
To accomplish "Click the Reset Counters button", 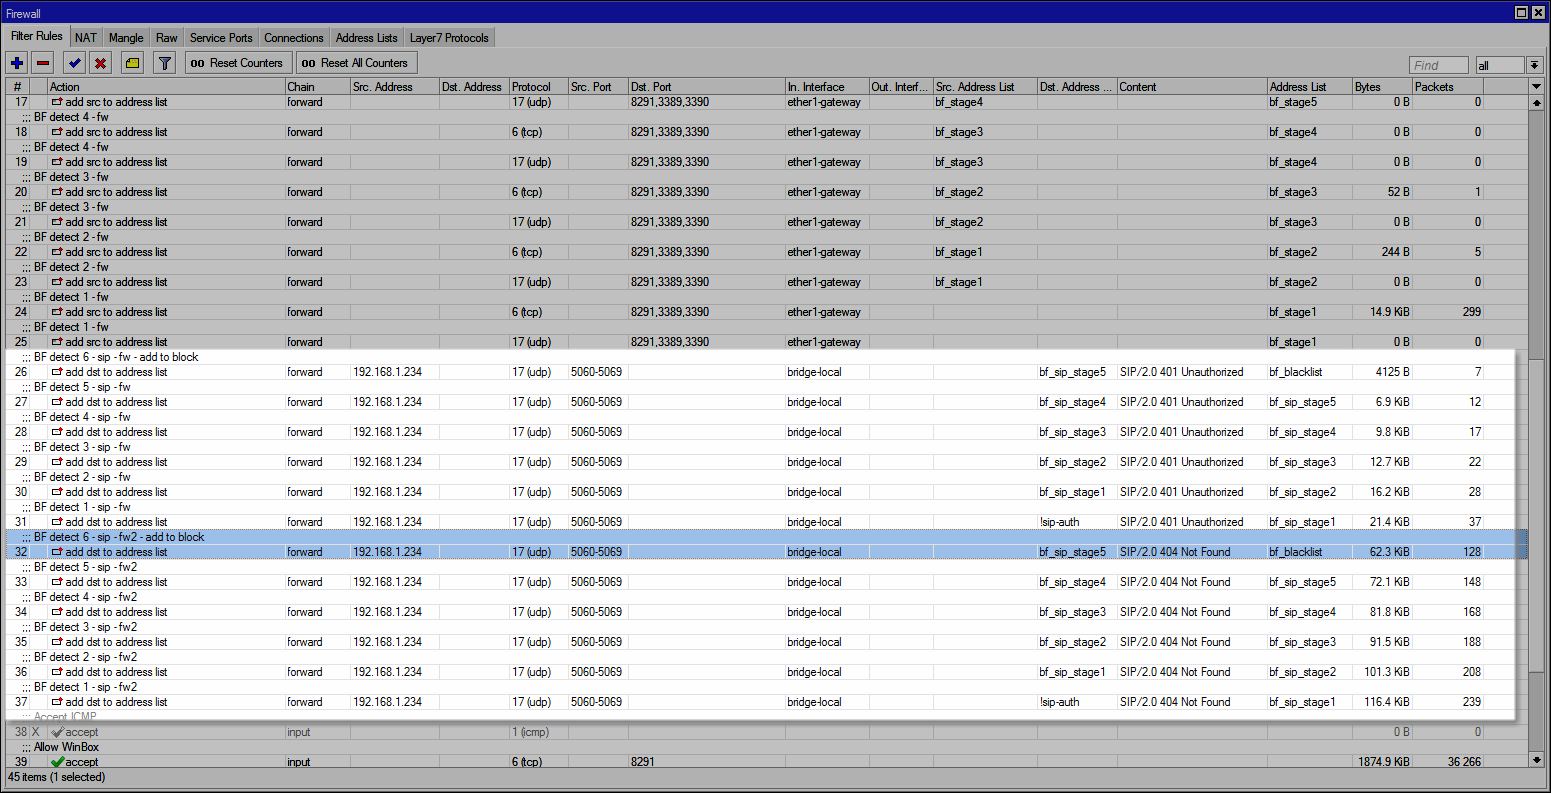I will (x=238, y=63).
